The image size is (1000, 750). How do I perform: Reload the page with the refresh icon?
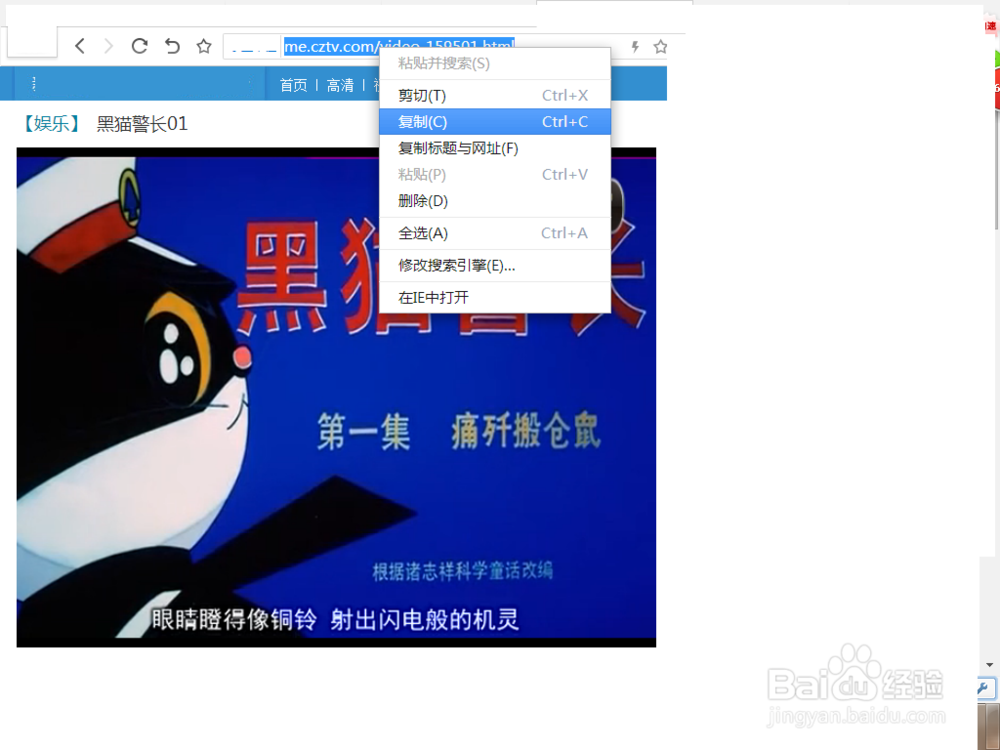tap(139, 46)
